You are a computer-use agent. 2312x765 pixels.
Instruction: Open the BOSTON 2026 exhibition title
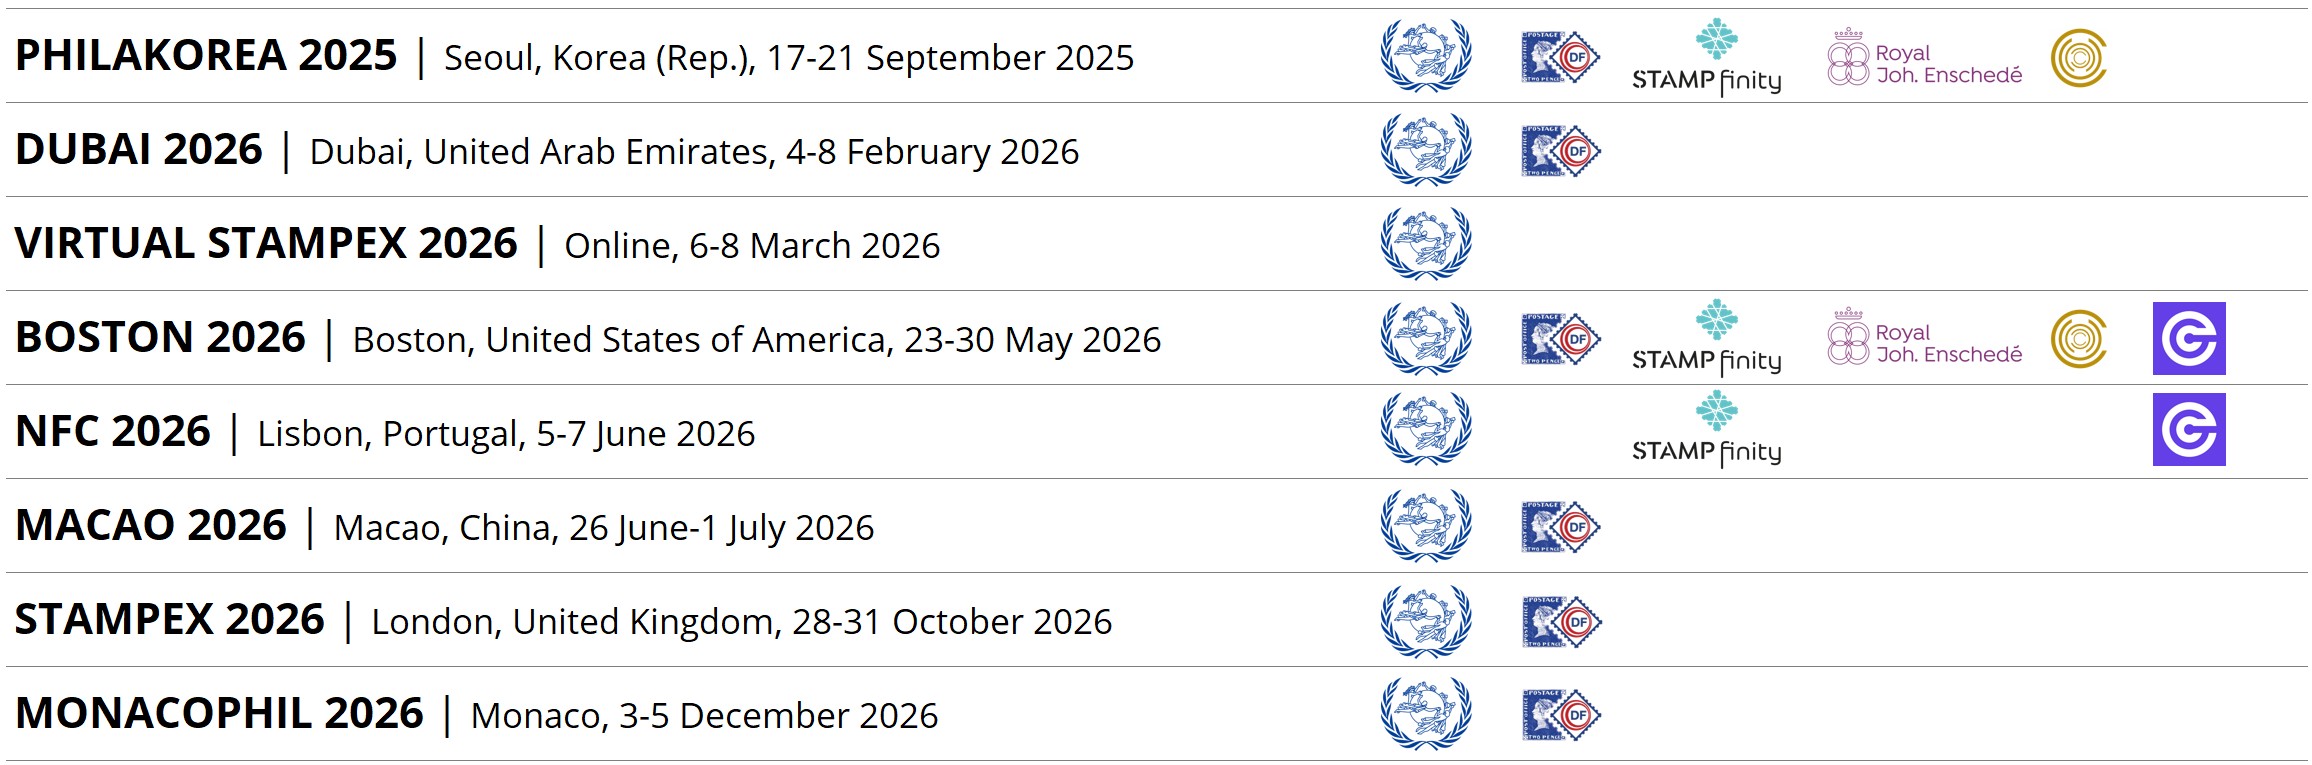click(x=160, y=338)
